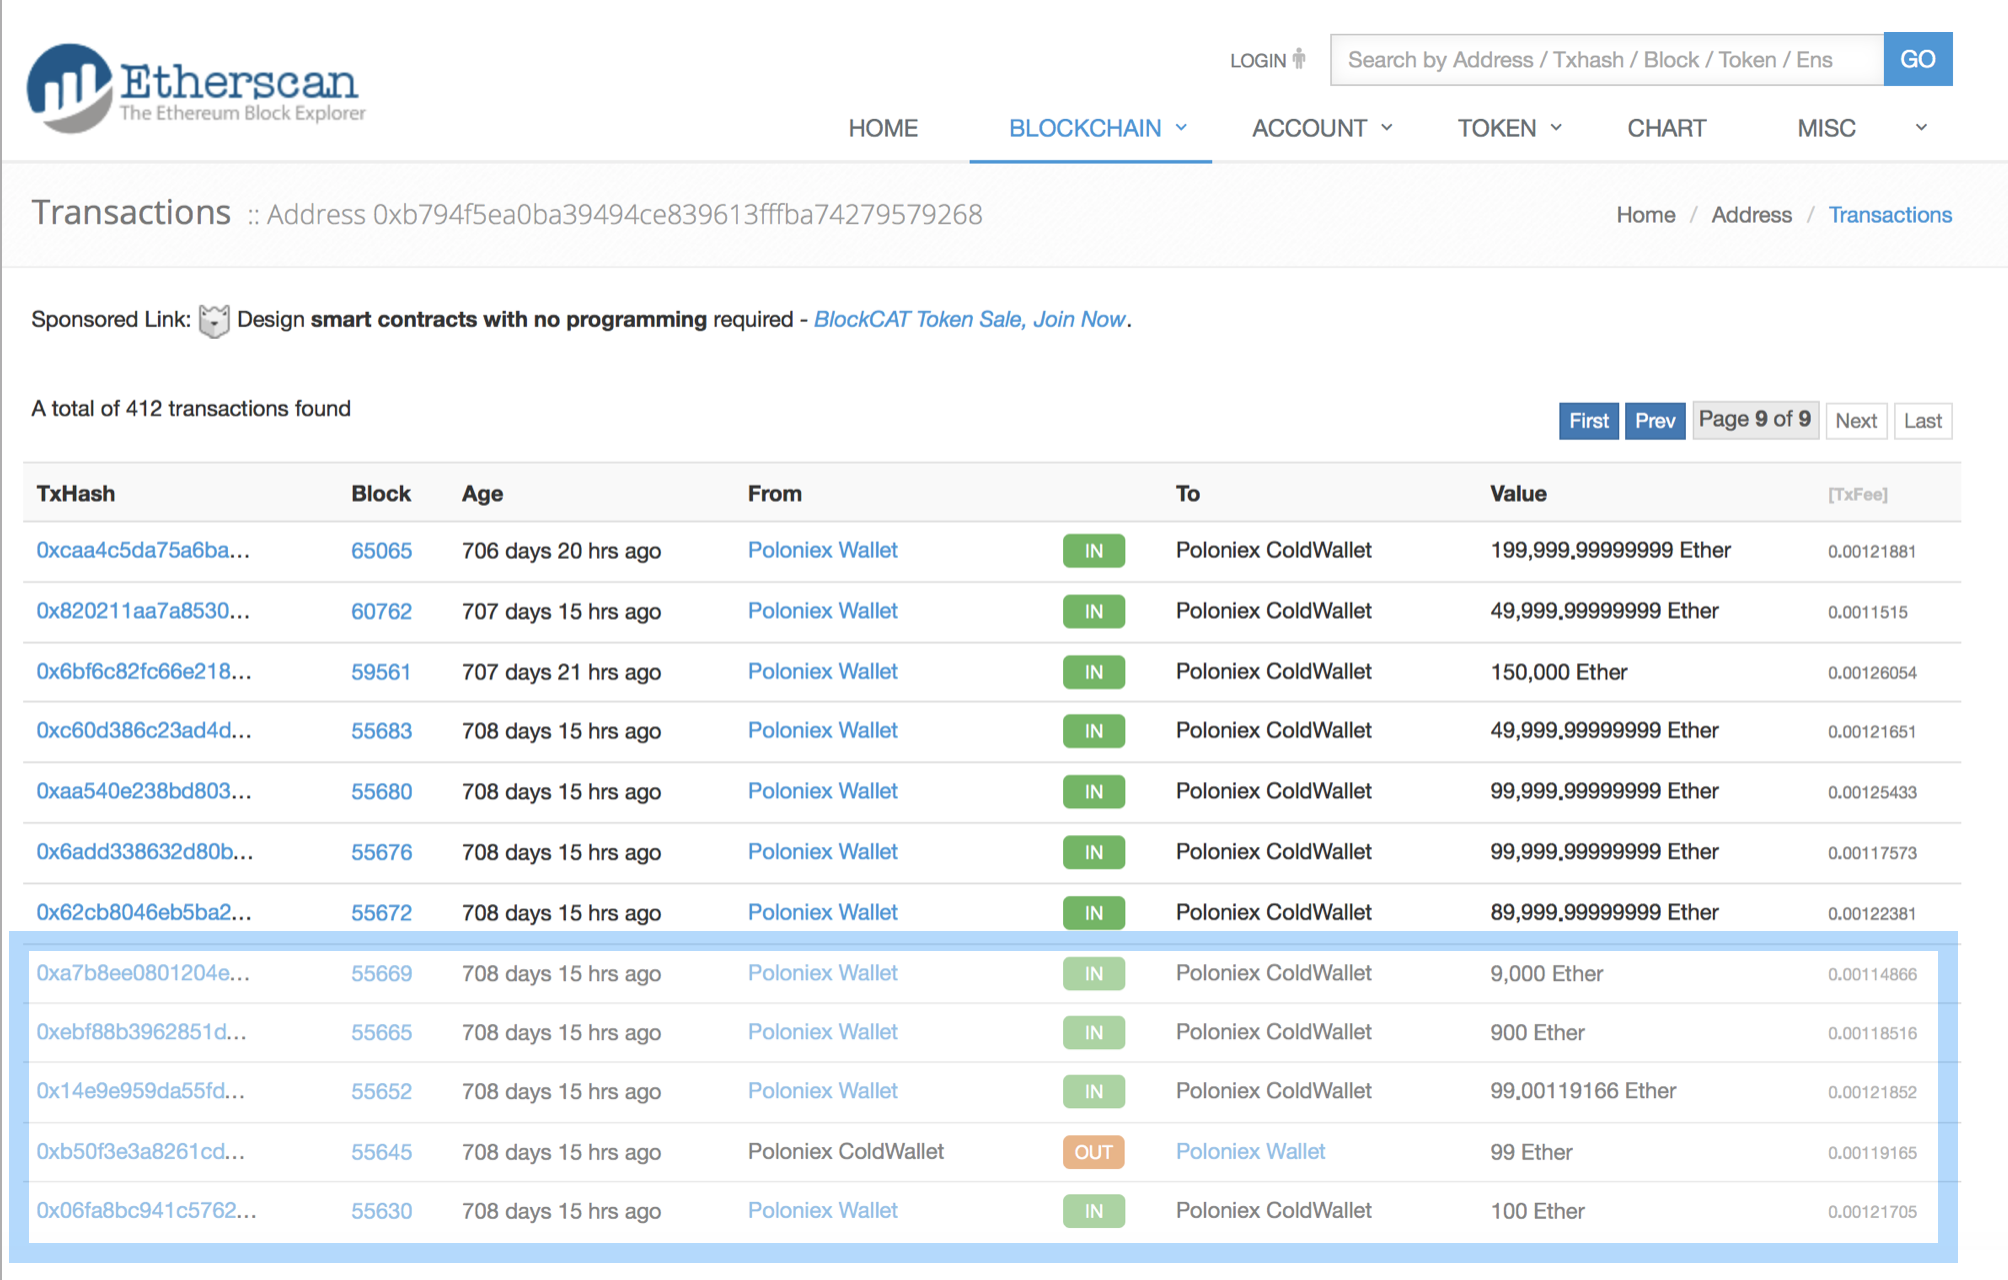Click the Page 9 of 9 indicator
The height and width of the screenshot is (1280, 2008).
pos(1755,420)
